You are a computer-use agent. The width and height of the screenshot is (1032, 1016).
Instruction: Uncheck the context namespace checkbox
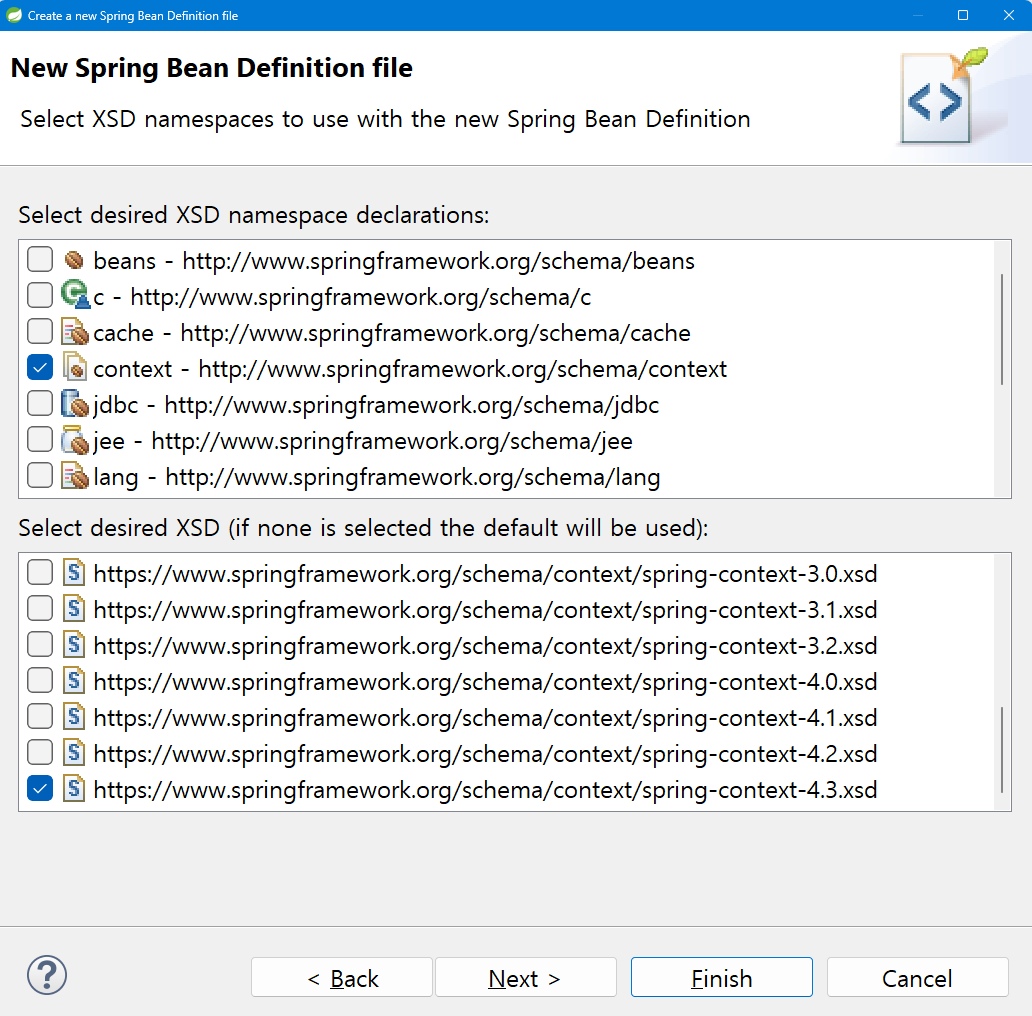coord(39,368)
